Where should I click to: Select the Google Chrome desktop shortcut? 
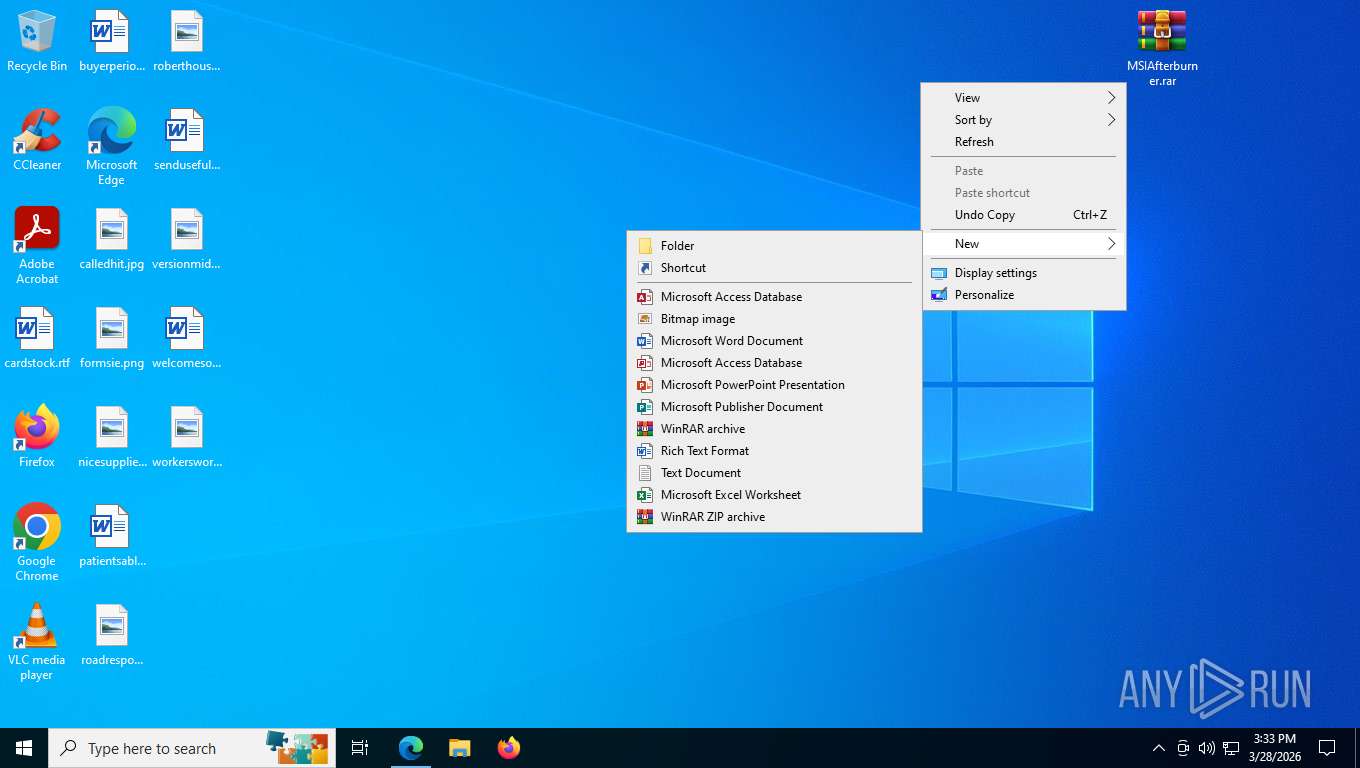click(x=37, y=542)
